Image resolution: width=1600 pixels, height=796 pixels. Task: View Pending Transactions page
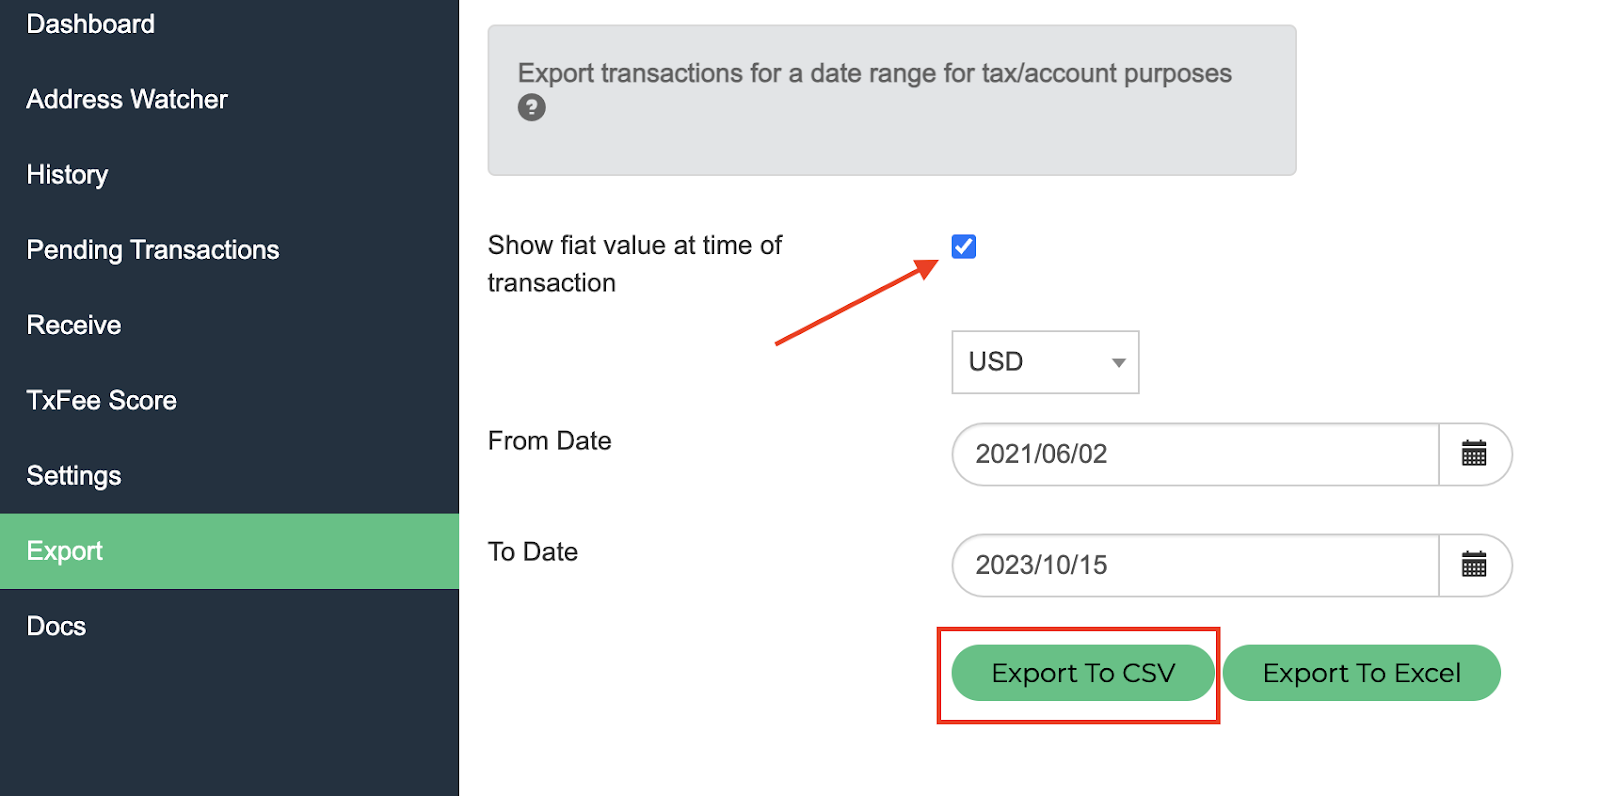153,250
